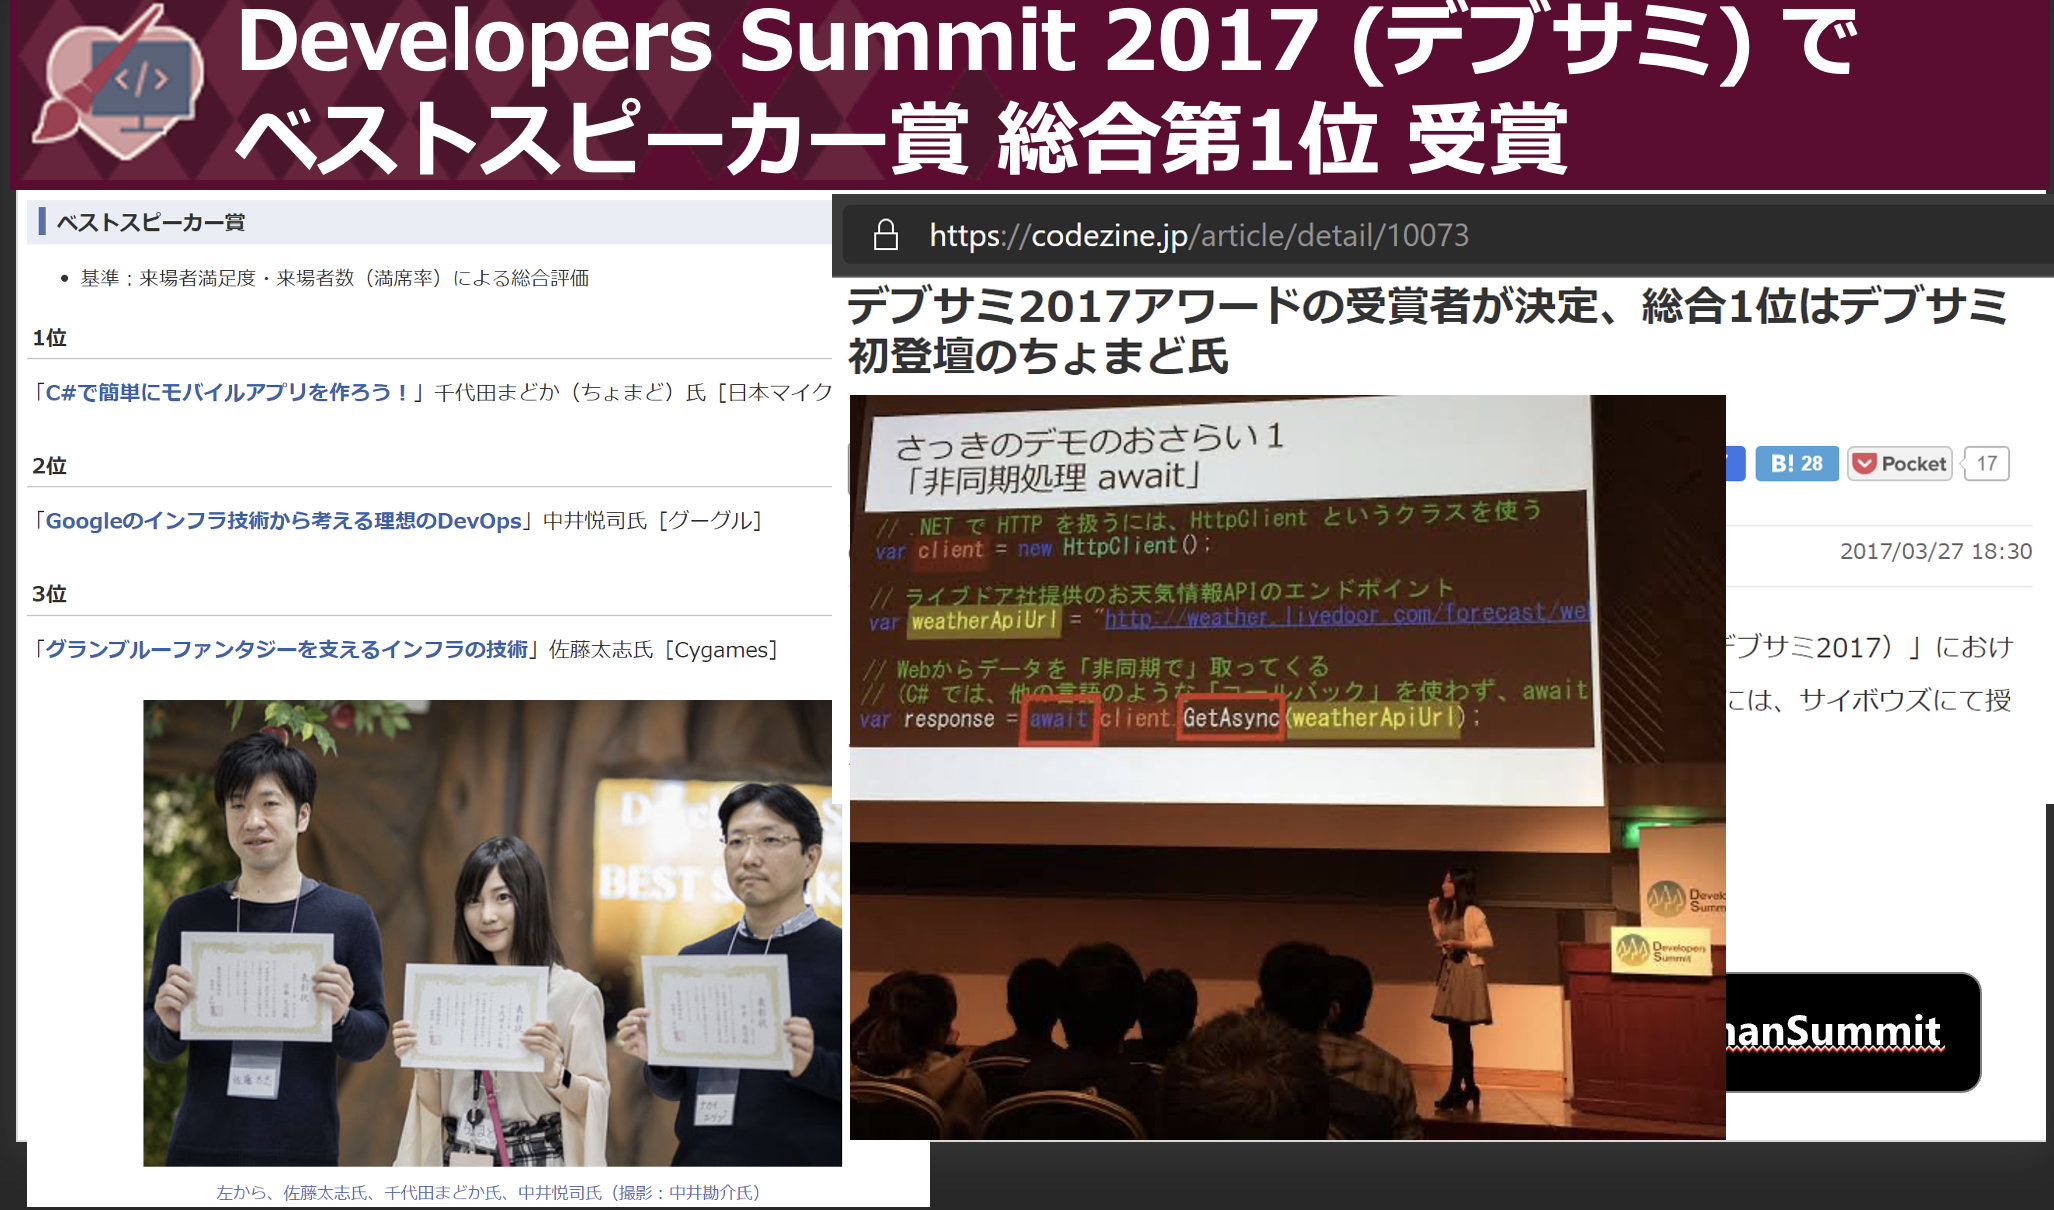Click the Pocket count bubble showing 17

(1986, 464)
